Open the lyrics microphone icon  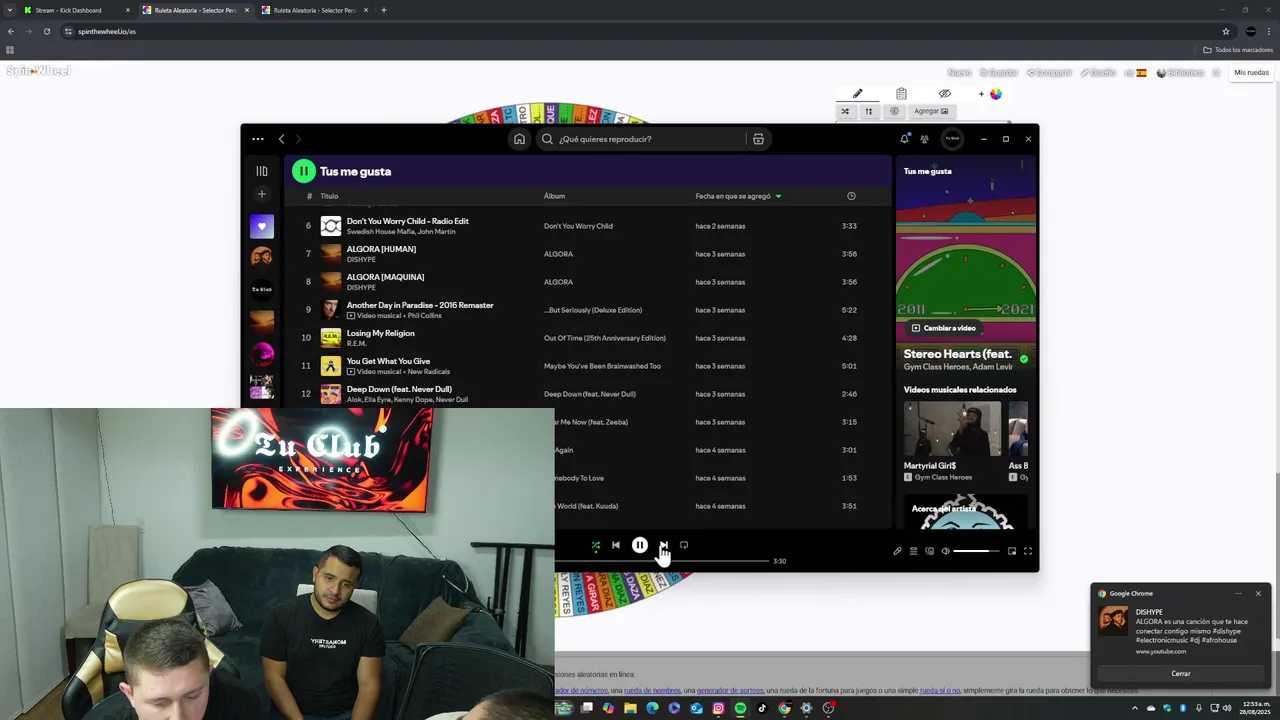click(x=897, y=551)
